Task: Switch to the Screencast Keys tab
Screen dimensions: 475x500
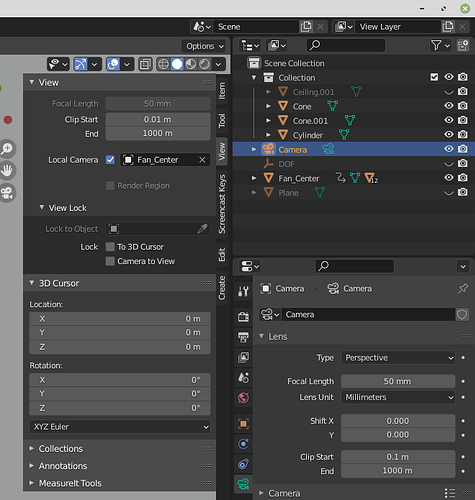Action: coord(222,204)
